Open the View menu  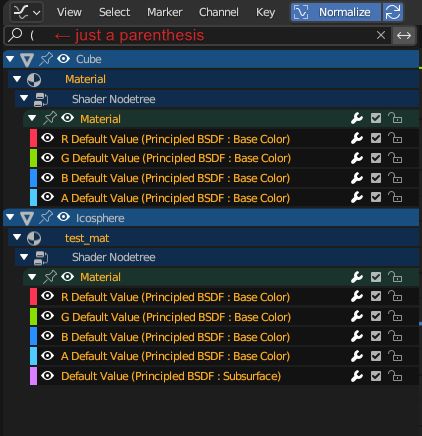(x=69, y=12)
